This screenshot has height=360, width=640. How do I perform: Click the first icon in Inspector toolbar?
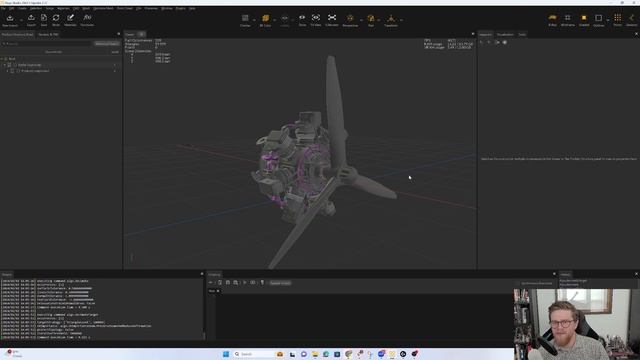[482, 42]
